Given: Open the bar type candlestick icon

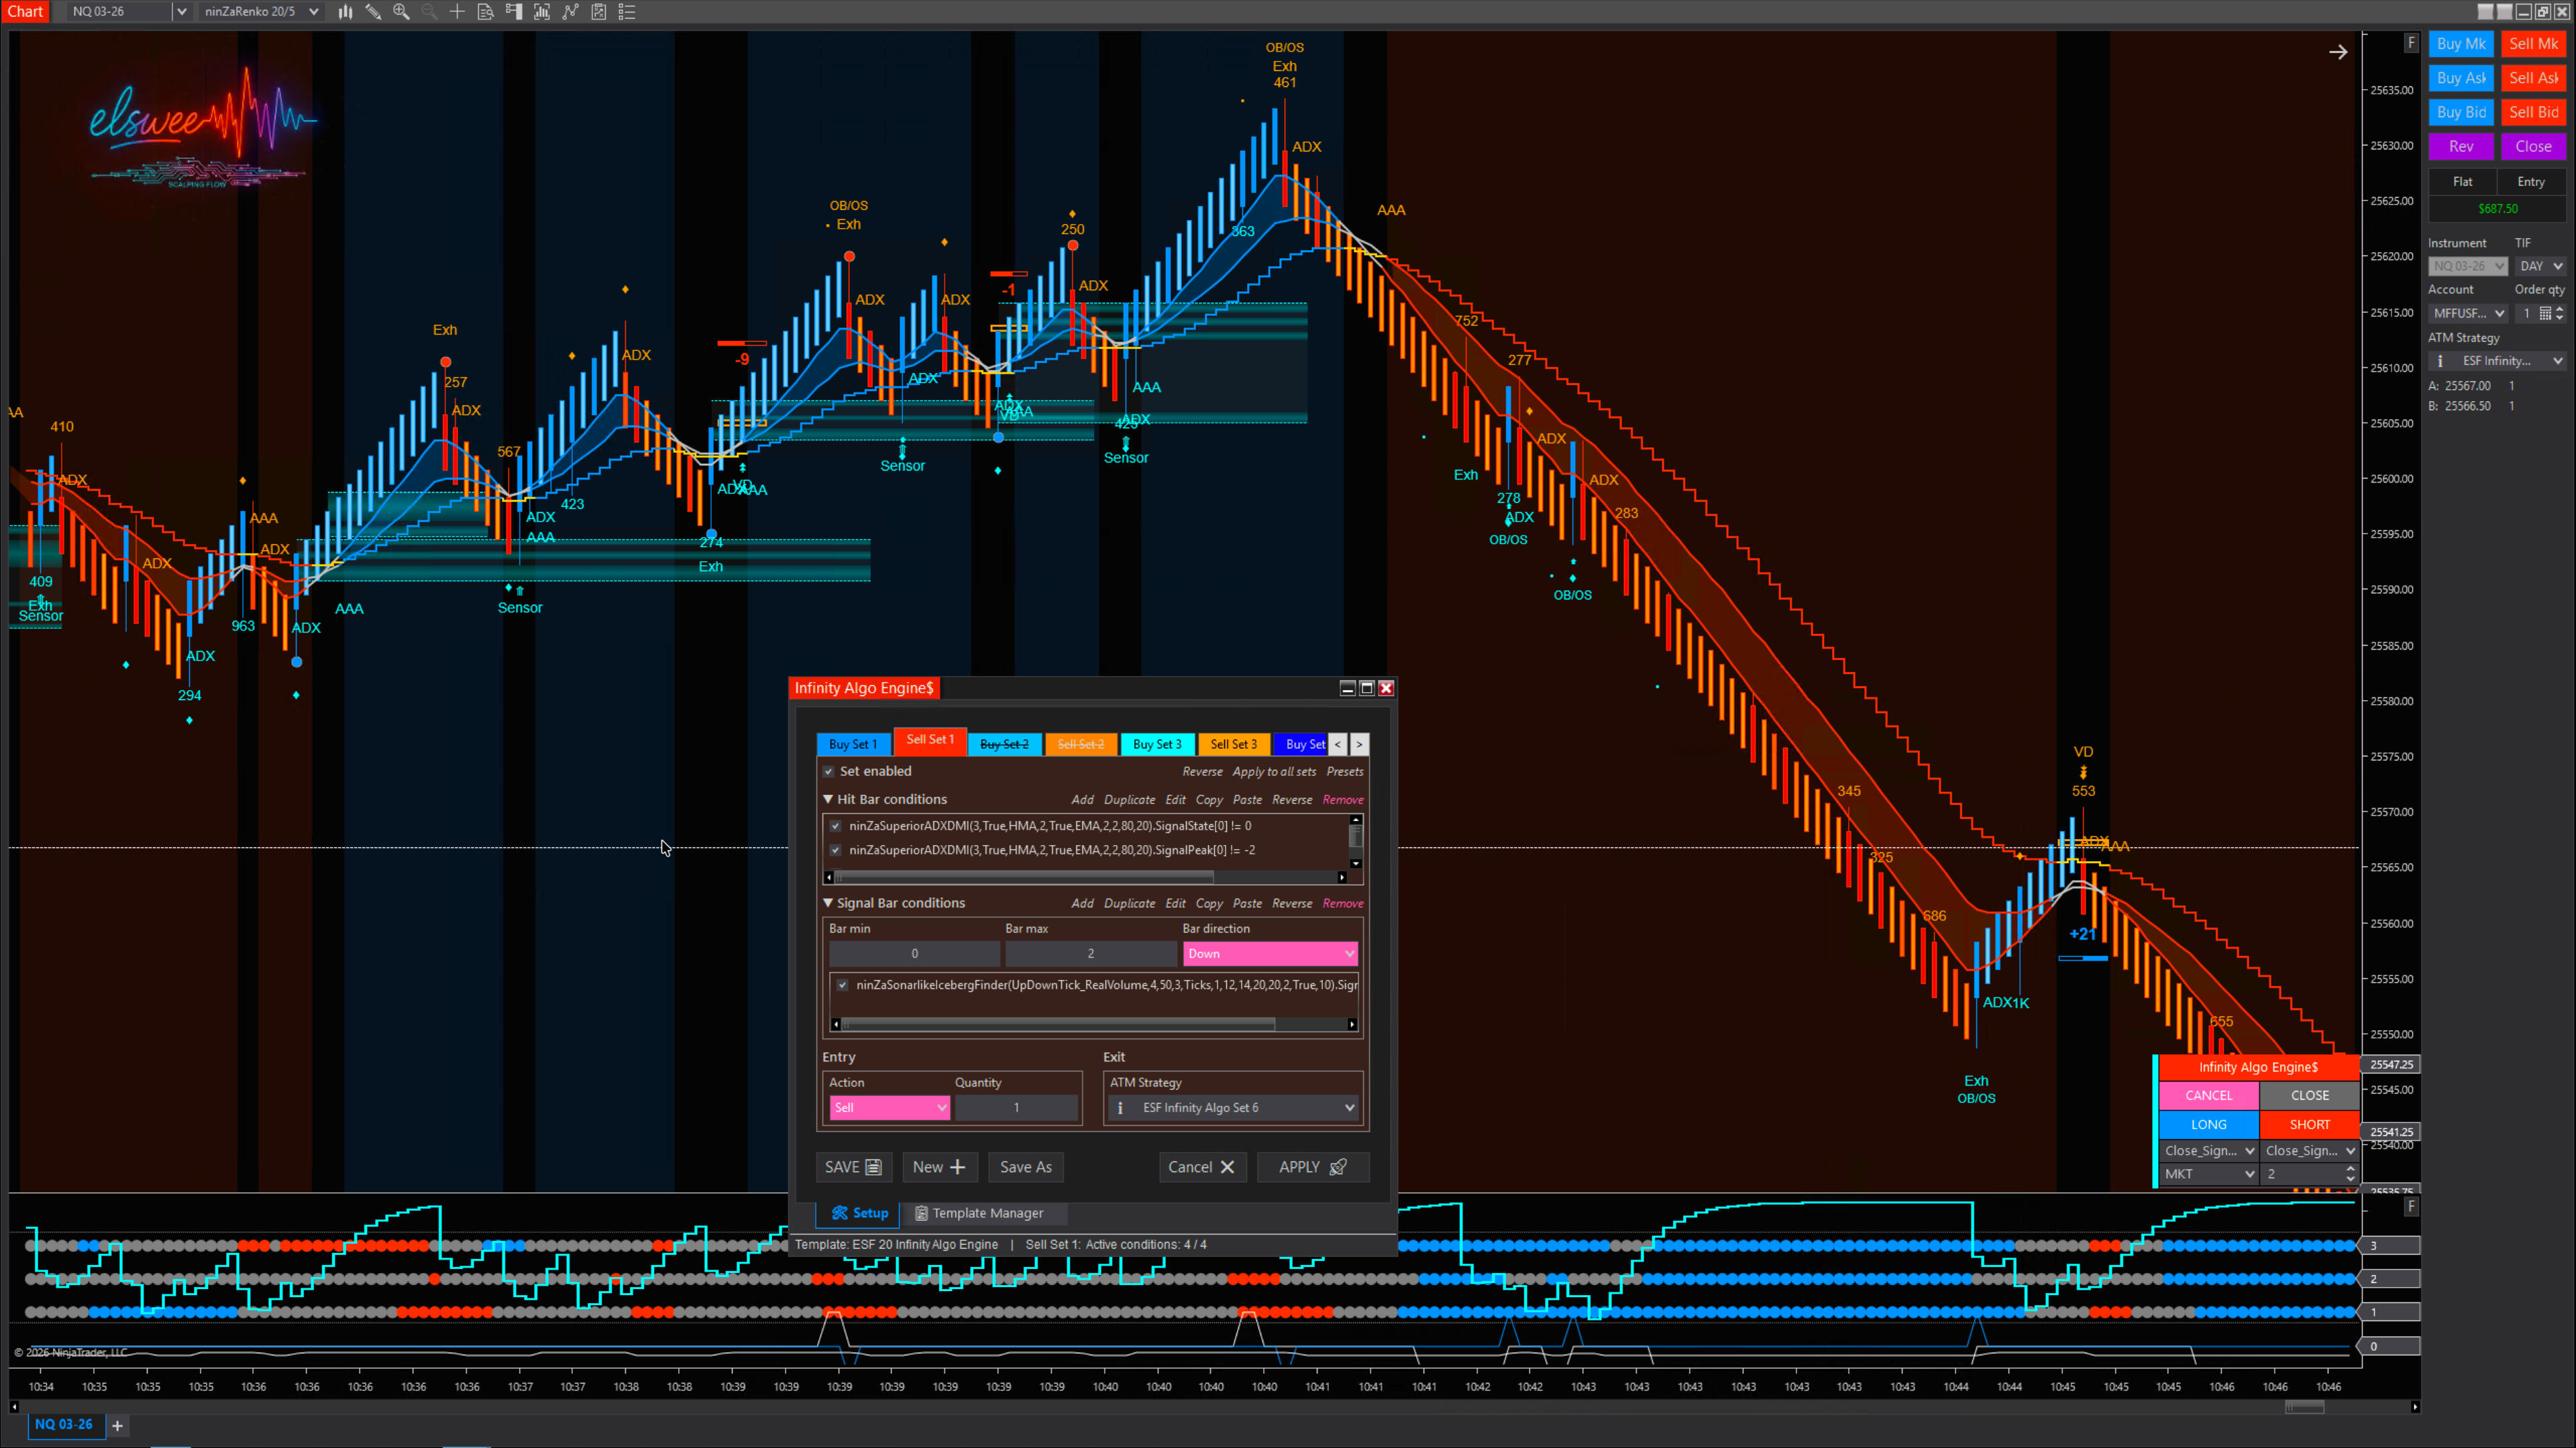Looking at the screenshot, I should click(345, 12).
